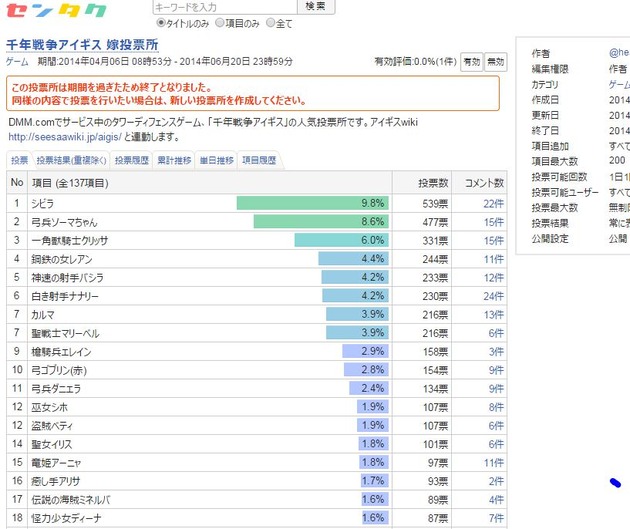Click the 6.0% teal bar for 一角獣騎士クリッサ
630x529 pixels.
(342, 240)
